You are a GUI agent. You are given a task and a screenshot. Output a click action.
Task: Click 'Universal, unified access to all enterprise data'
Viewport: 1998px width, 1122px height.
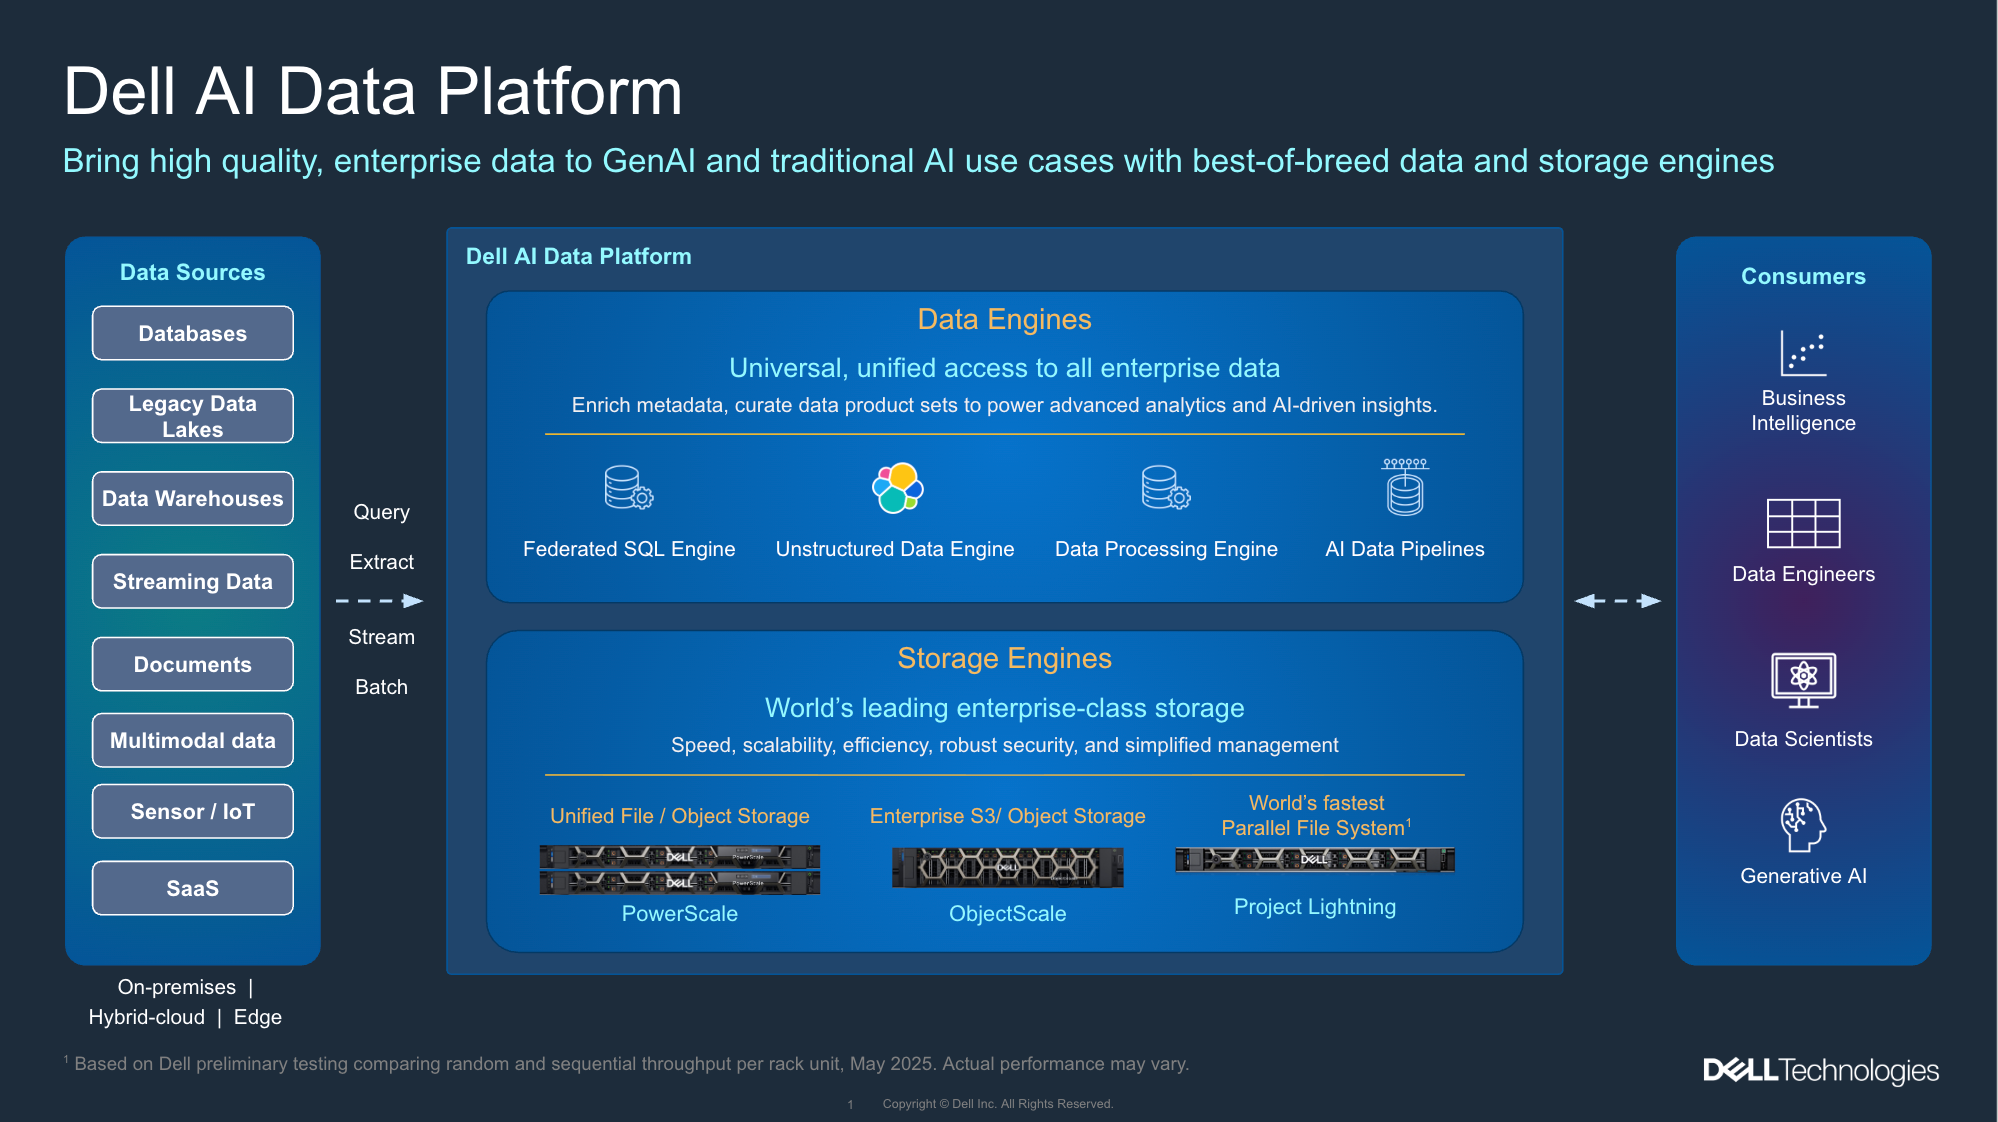(x=1004, y=368)
